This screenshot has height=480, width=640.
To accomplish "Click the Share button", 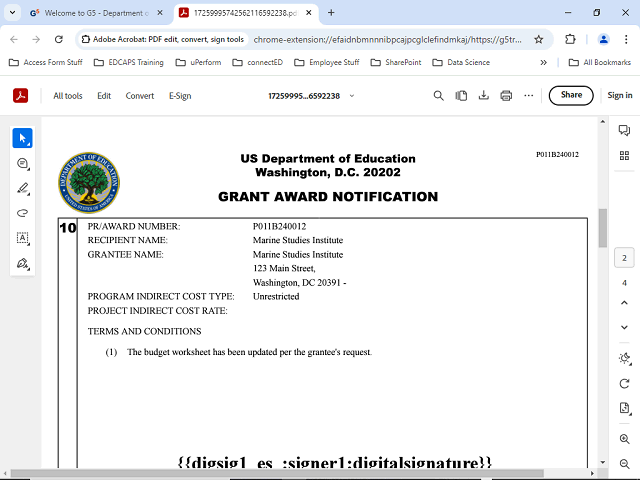I will [x=571, y=95].
